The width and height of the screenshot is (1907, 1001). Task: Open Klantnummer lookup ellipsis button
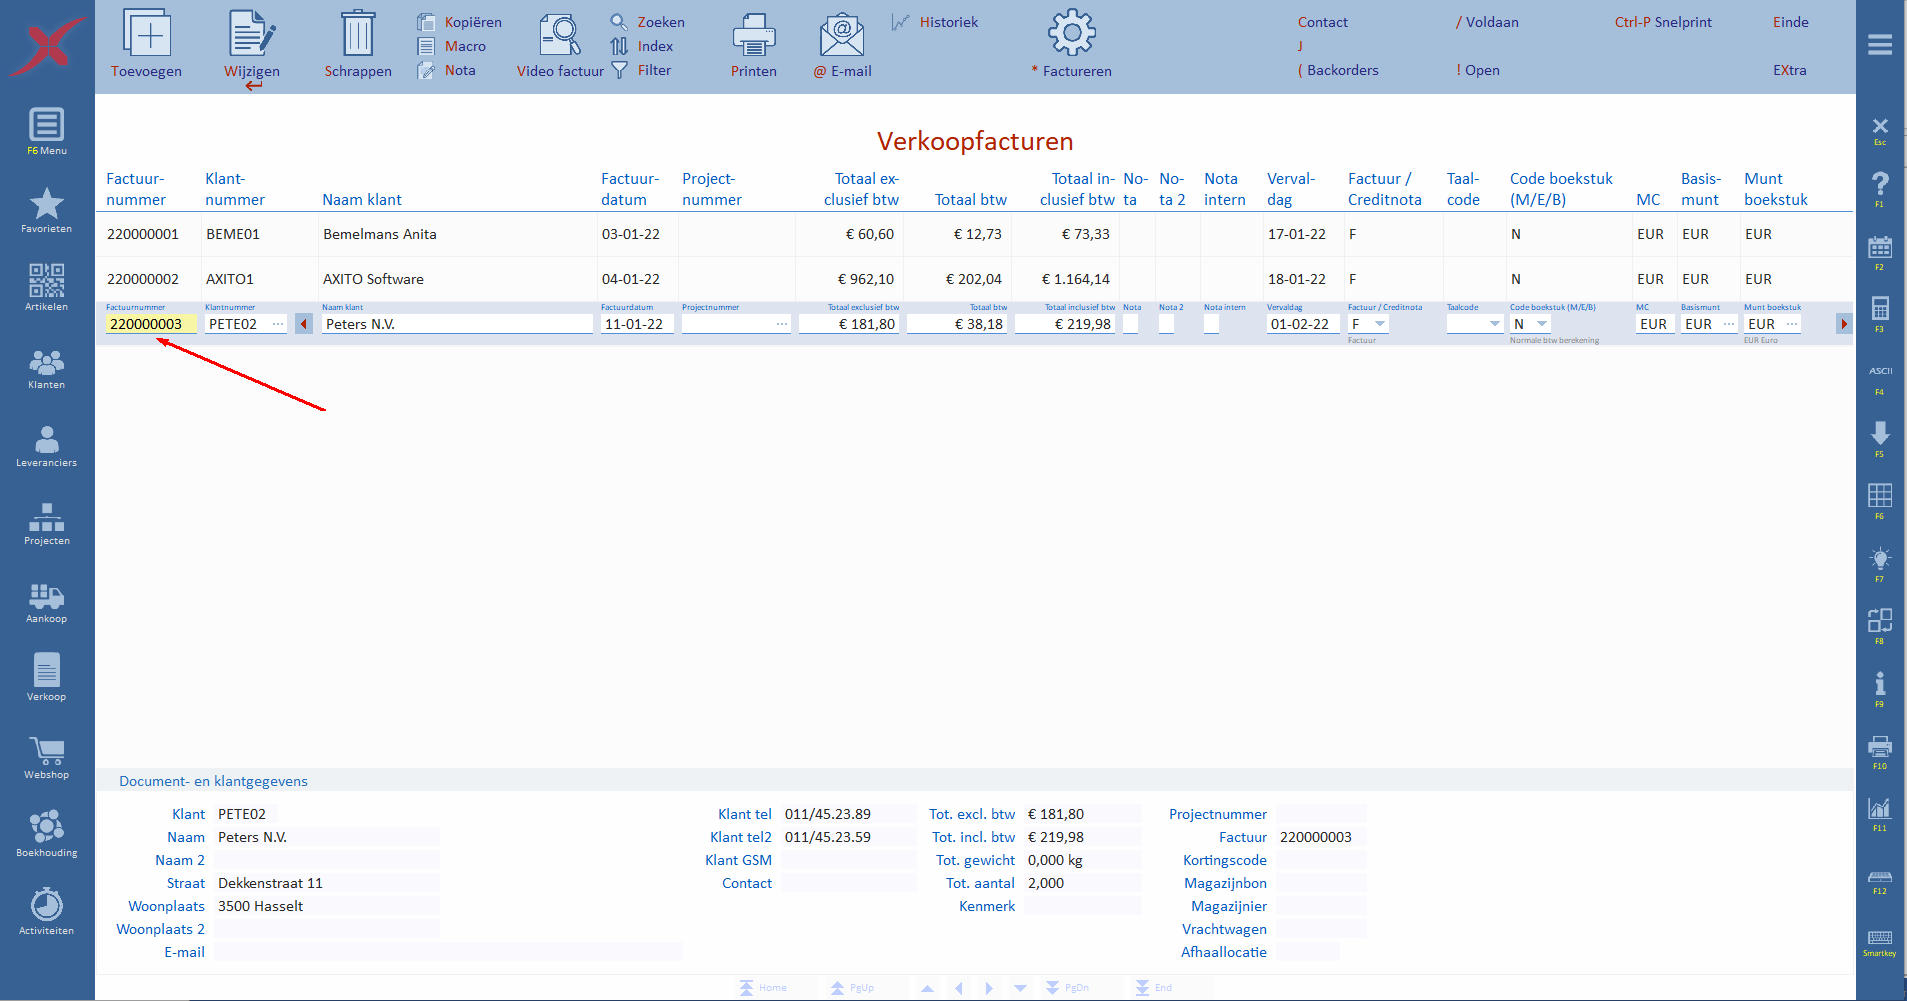point(278,324)
